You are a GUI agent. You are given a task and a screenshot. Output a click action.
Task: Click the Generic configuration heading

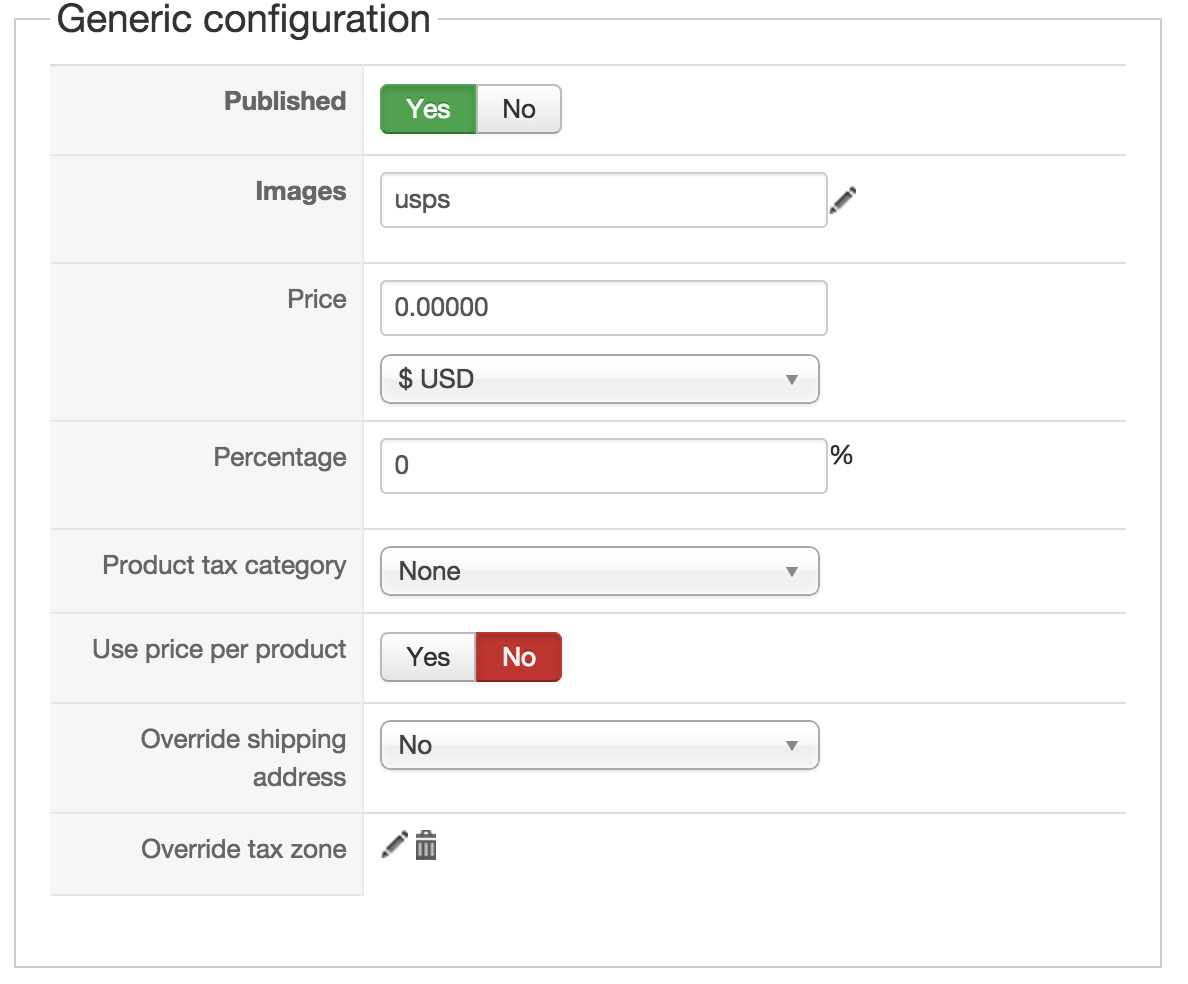(243, 18)
